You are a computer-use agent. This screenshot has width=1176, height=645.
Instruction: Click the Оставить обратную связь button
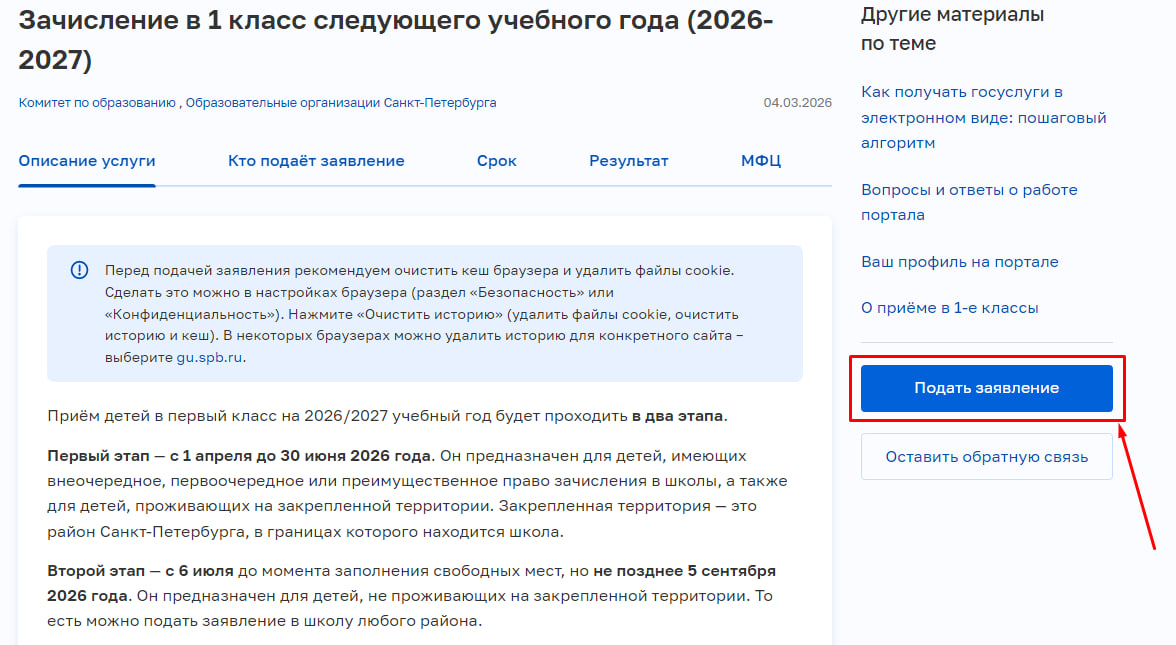tap(986, 457)
